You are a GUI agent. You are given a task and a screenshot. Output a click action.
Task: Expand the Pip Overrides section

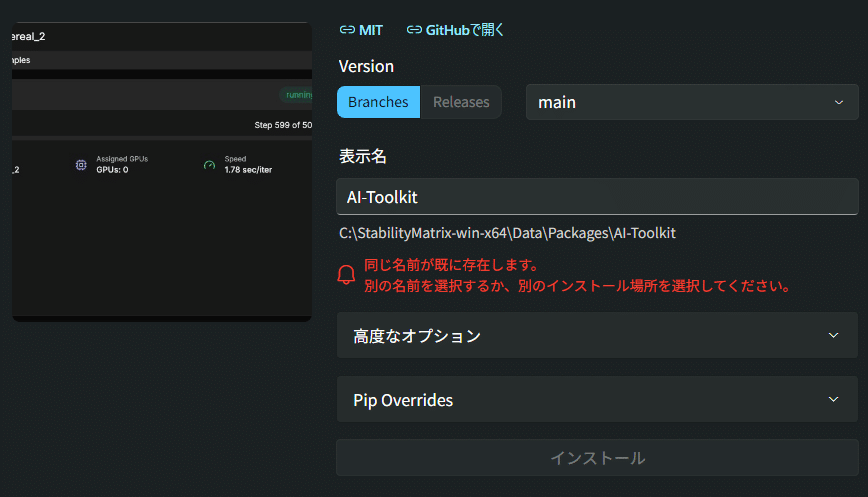[597, 399]
